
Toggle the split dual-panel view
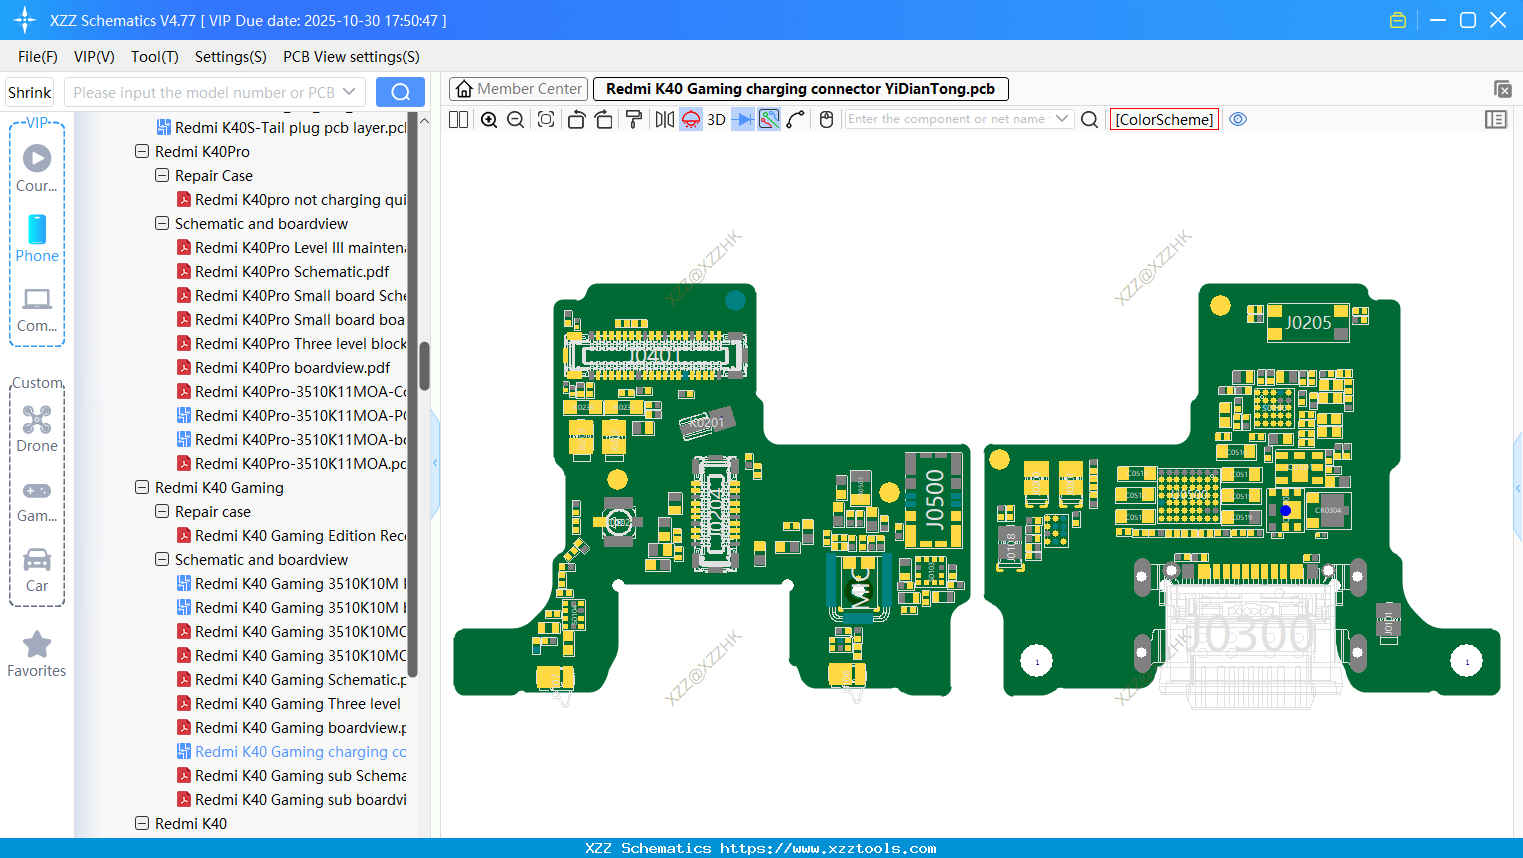pyautogui.click(x=459, y=120)
